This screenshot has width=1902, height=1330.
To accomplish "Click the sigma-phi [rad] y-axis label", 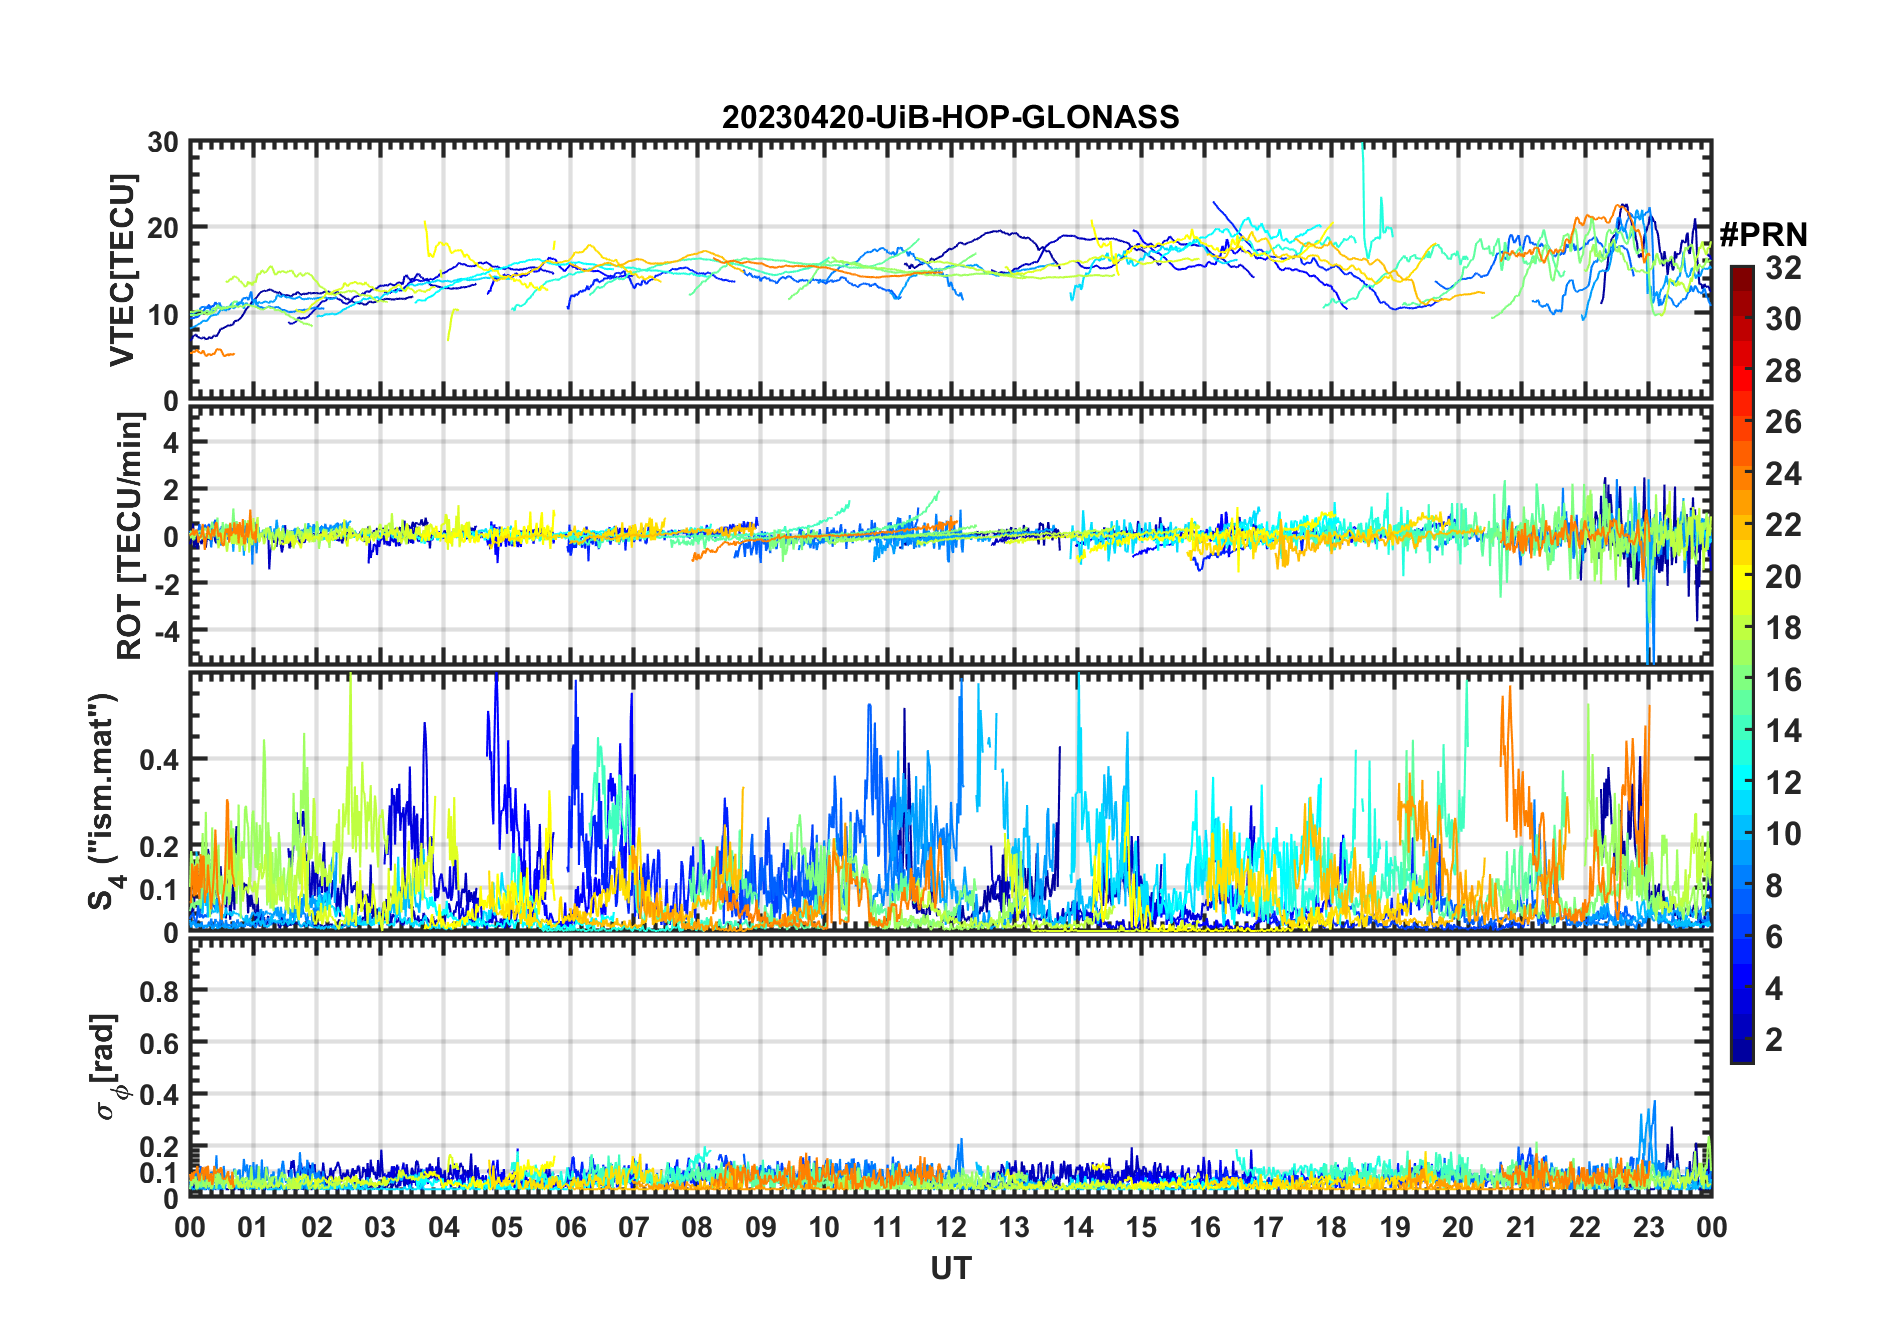I will coord(106,1067).
